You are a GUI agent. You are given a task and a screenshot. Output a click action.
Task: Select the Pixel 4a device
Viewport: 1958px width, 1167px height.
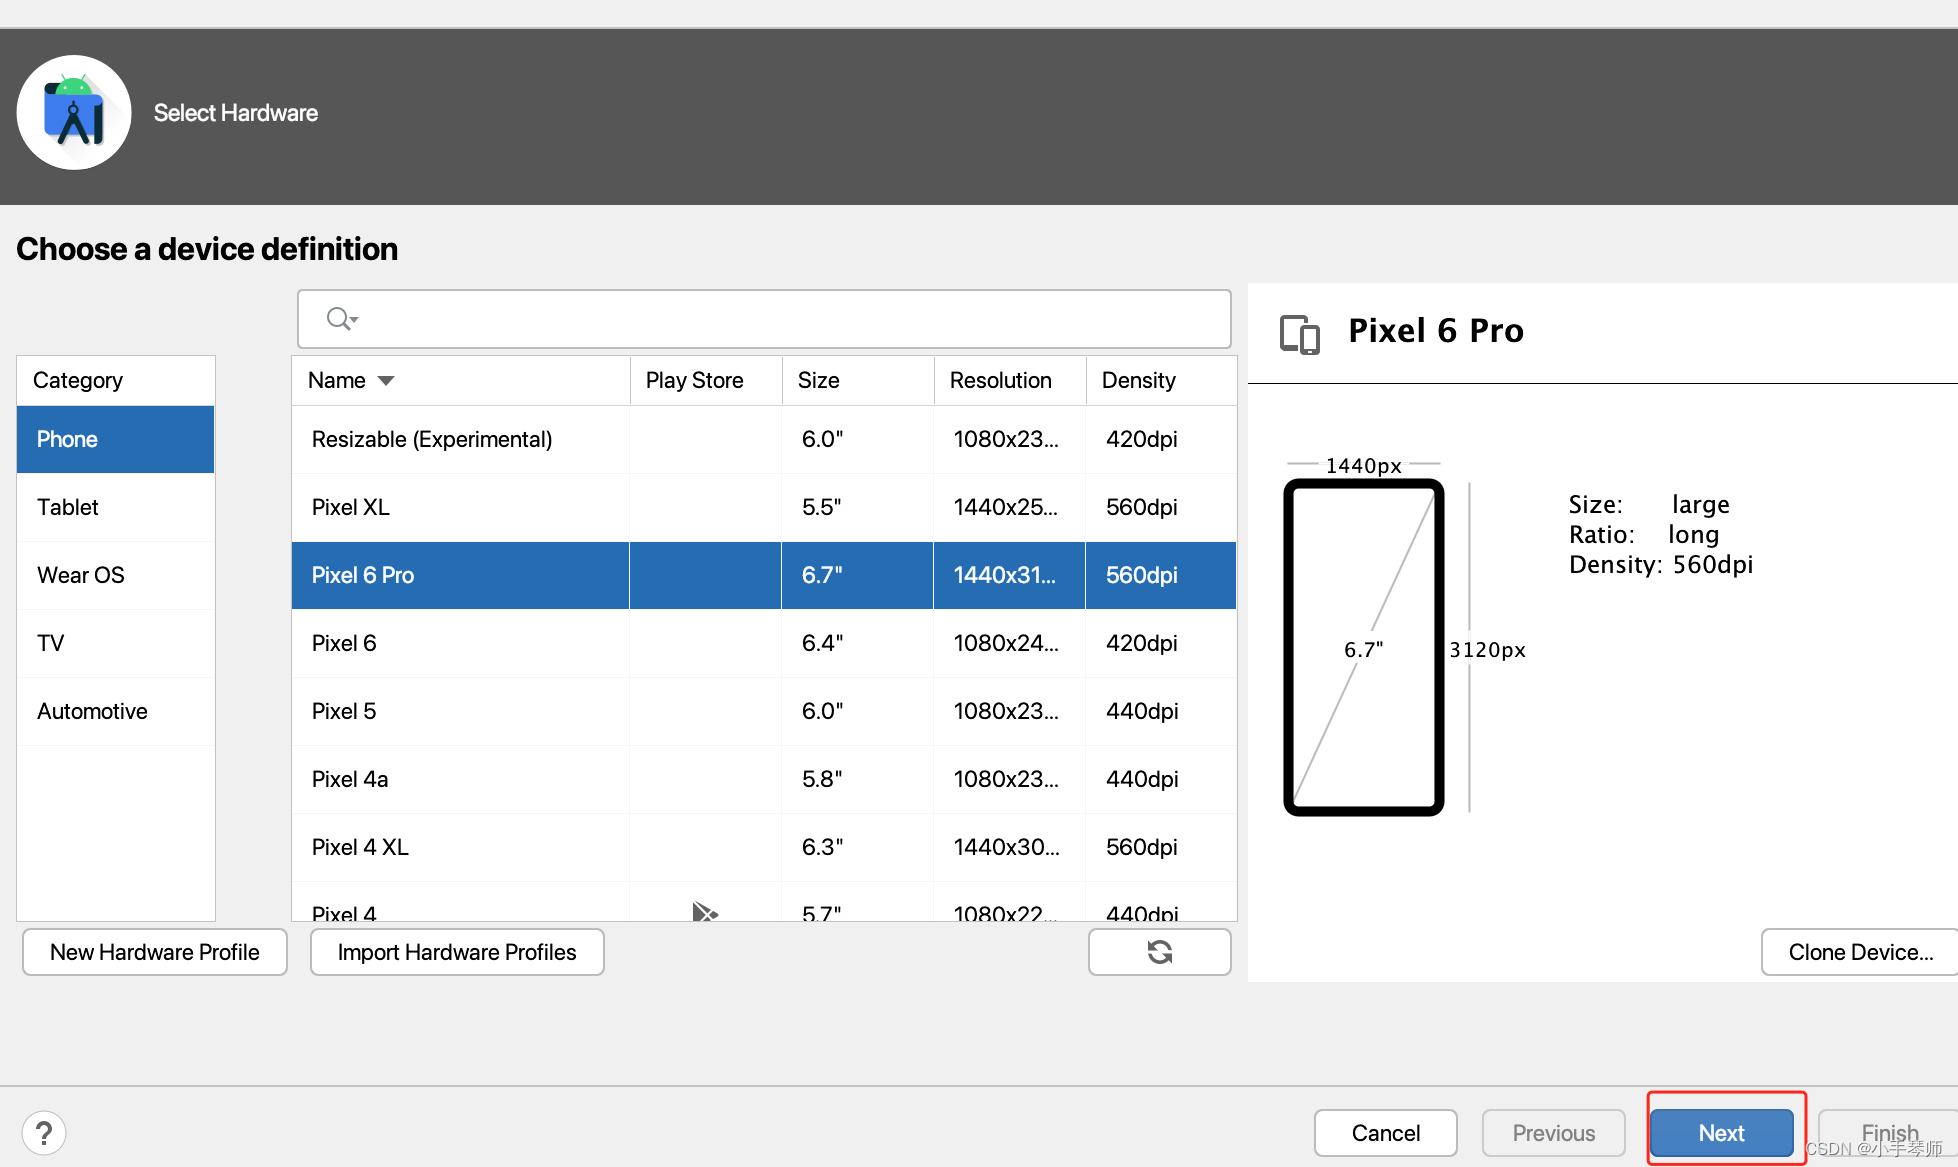click(764, 779)
